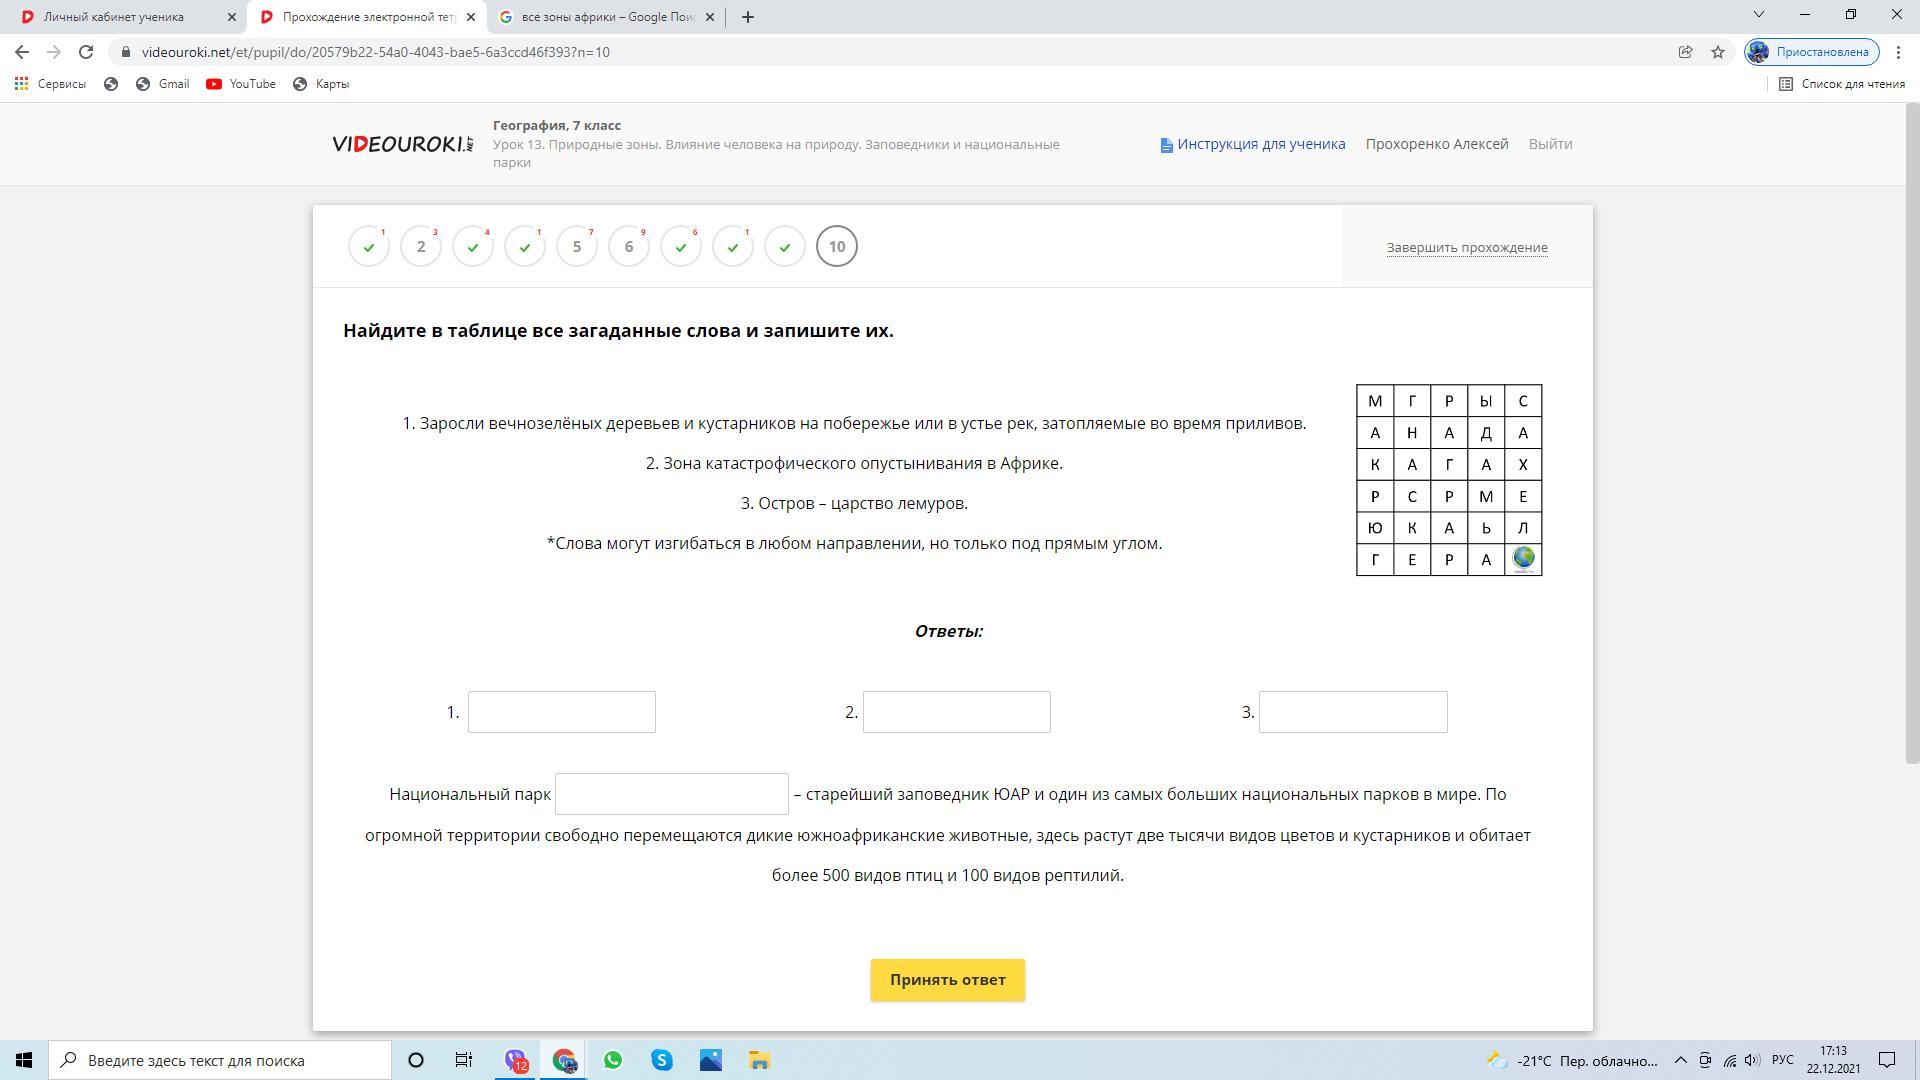
Task: Open the paused profile menu
Action: coord(1811,52)
